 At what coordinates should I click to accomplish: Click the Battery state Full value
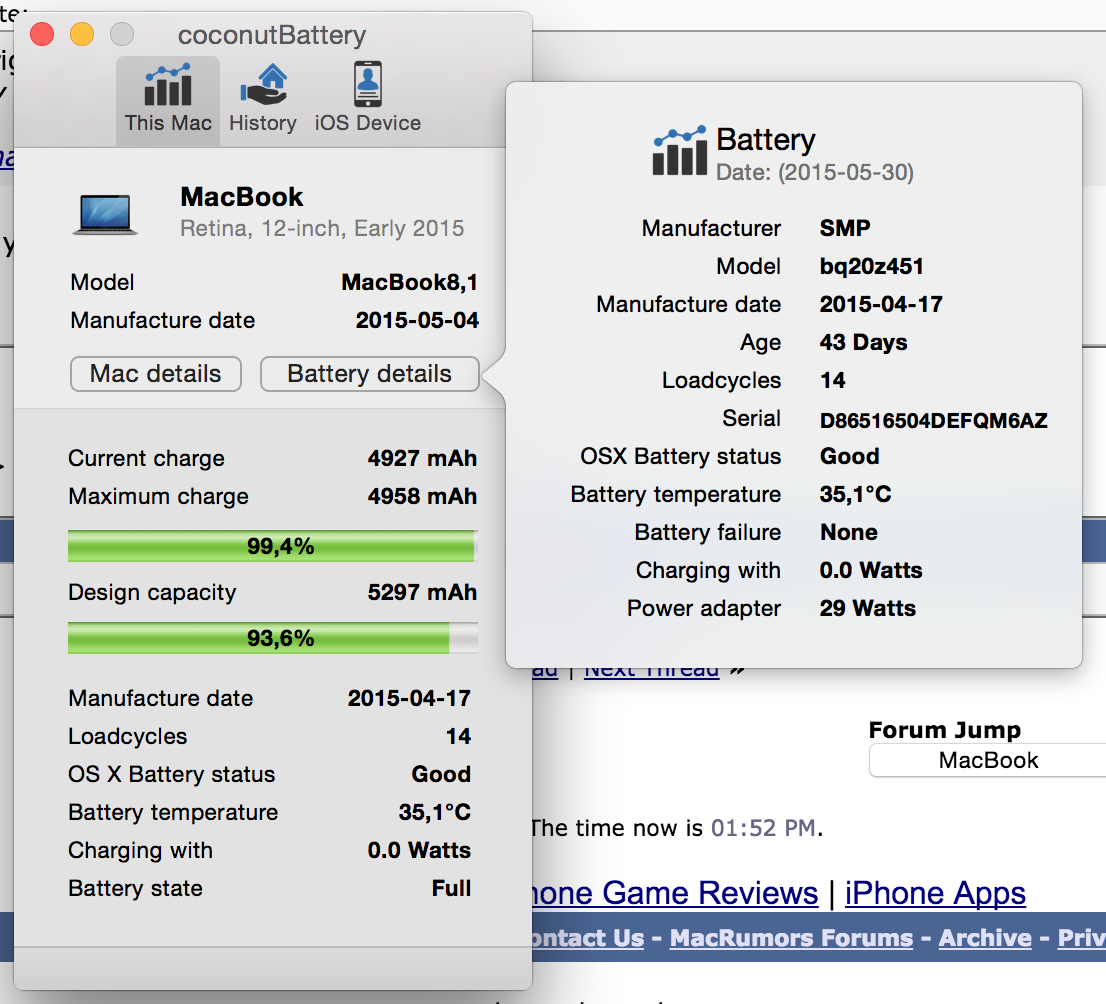pyautogui.click(x=451, y=888)
